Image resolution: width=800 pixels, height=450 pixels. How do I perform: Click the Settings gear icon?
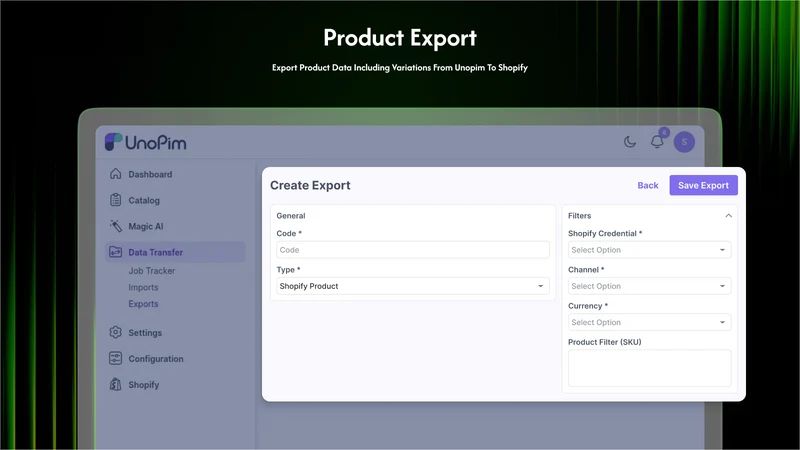click(x=116, y=333)
